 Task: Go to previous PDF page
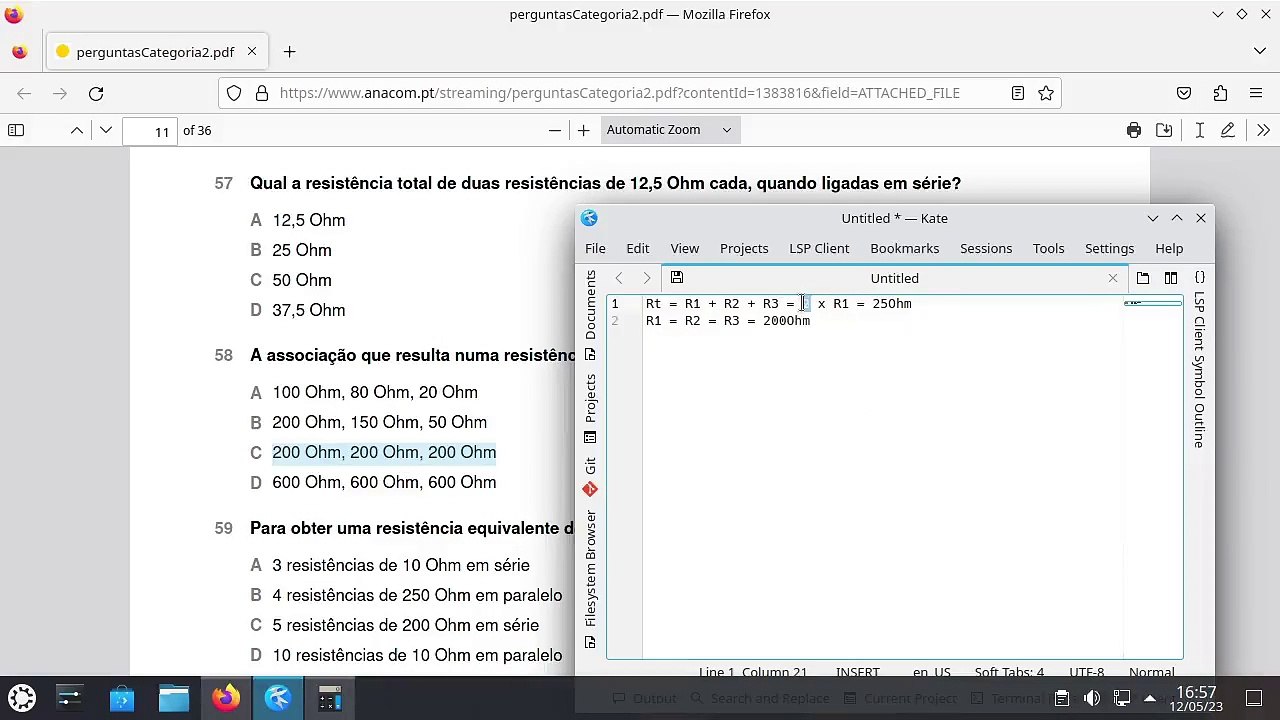tap(77, 130)
